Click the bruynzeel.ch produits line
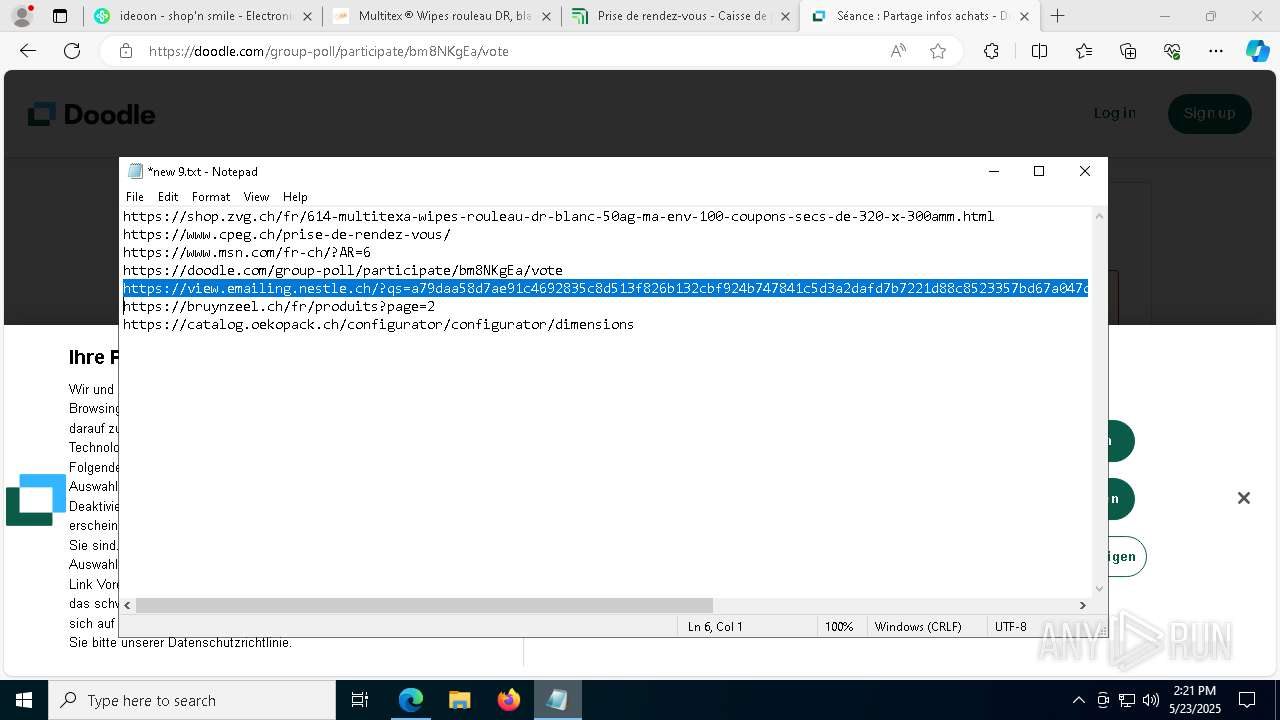Viewport: 1280px width, 720px height. pos(279,306)
